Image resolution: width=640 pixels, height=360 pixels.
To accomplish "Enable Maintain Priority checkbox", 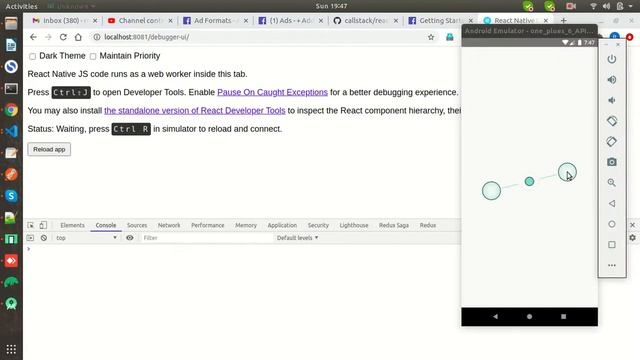I will [93, 56].
